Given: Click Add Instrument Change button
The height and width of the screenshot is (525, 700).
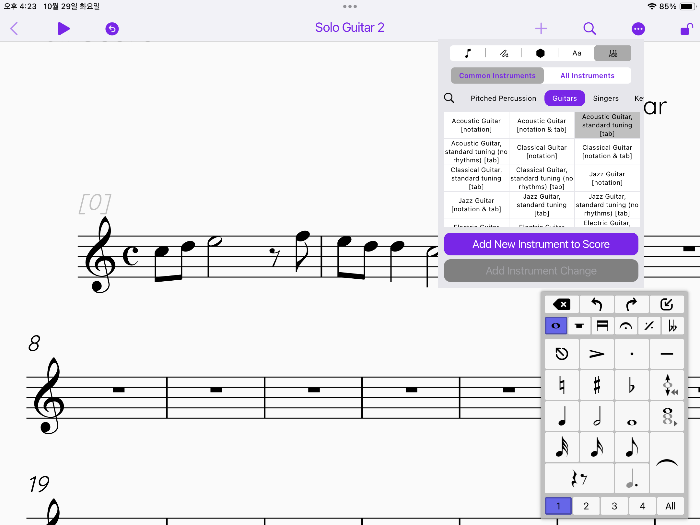Looking at the screenshot, I should 541,271.
